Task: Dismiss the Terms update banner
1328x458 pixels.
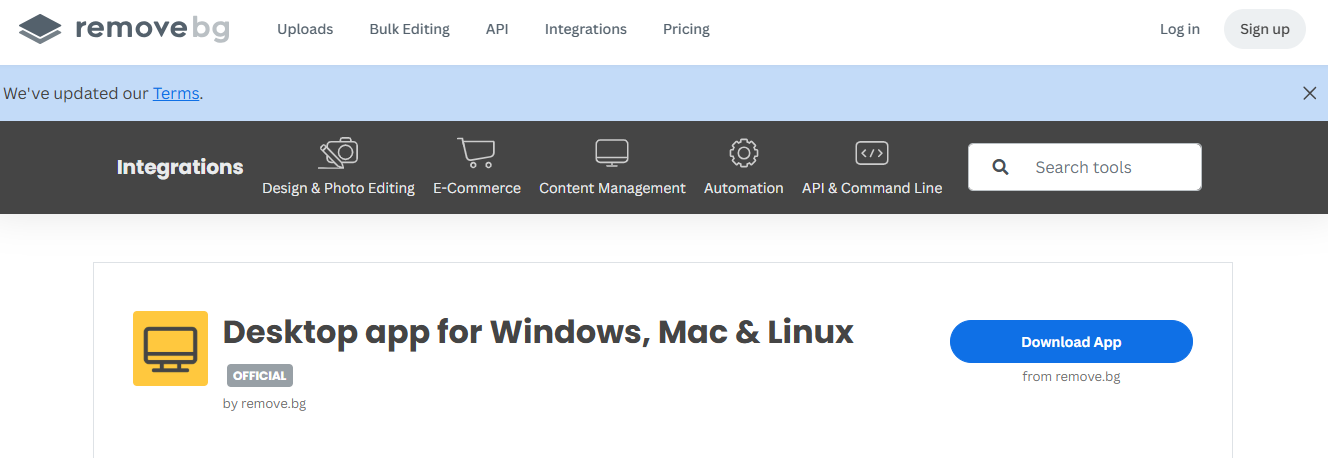Action: pyautogui.click(x=1309, y=93)
